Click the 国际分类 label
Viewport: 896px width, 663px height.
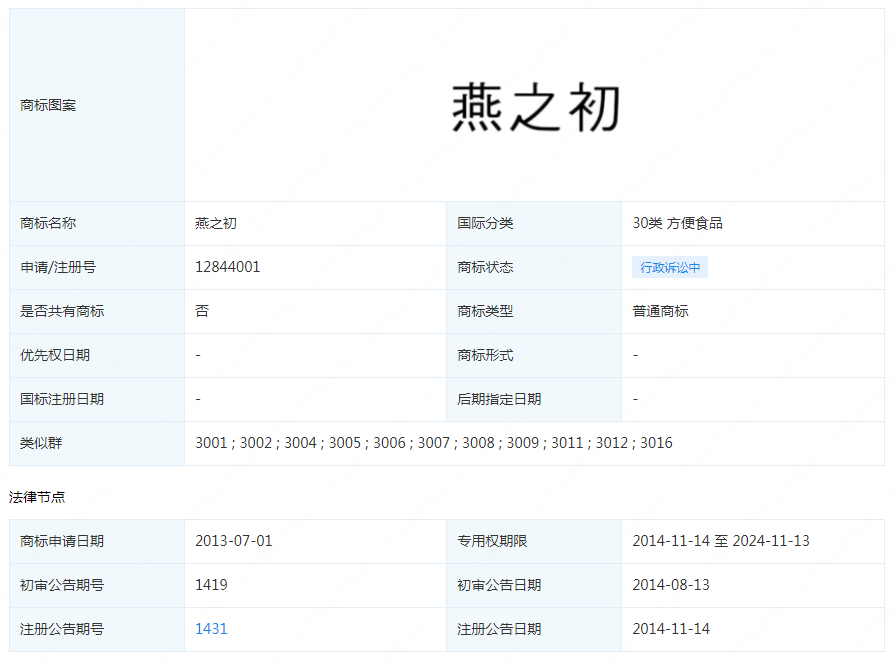pos(485,223)
